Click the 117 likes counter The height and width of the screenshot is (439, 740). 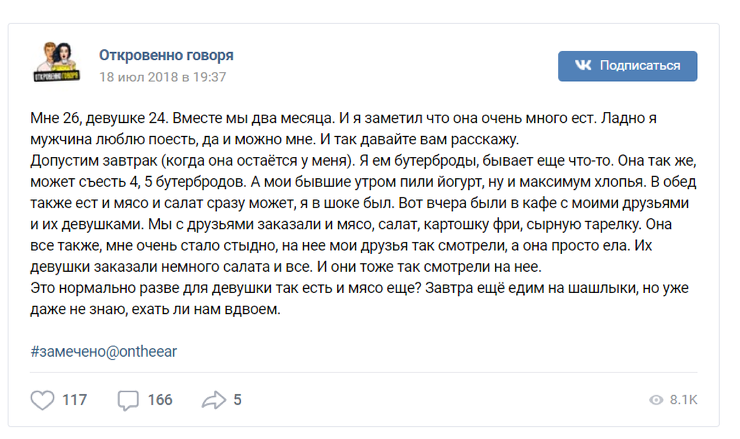click(75, 400)
